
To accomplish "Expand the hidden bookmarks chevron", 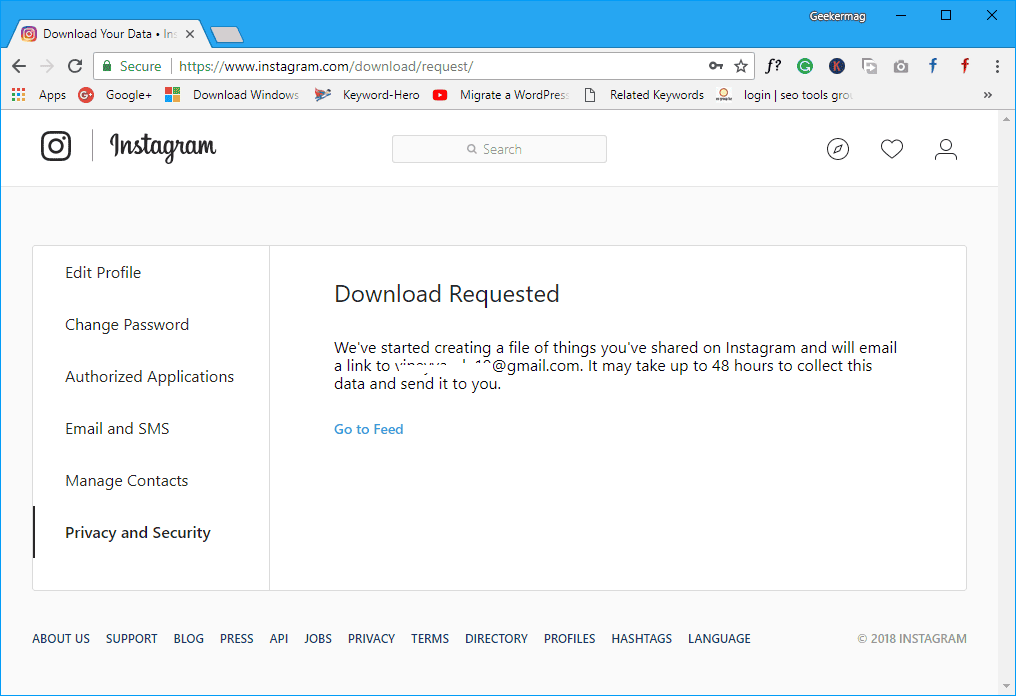I will [x=987, y=95].
